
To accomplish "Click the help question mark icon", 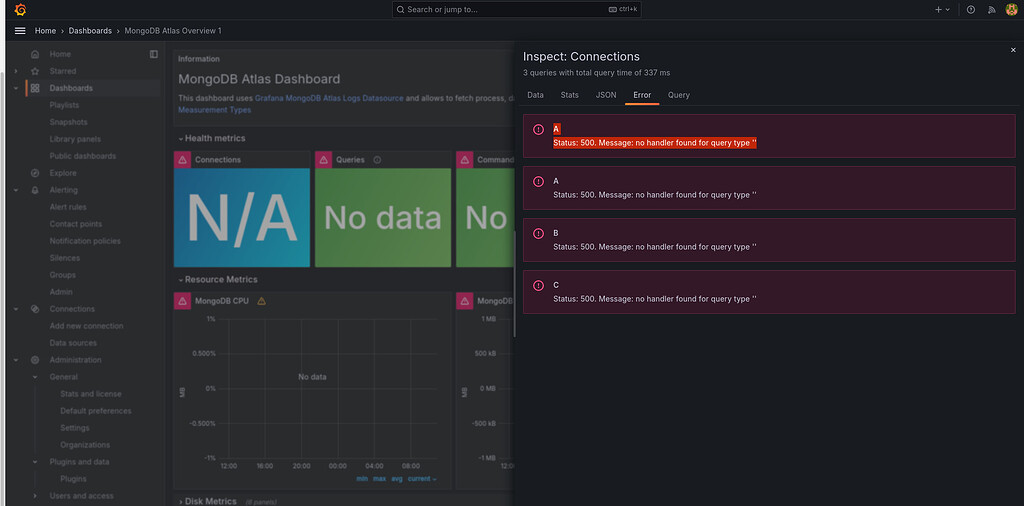I will coord(970,10).
